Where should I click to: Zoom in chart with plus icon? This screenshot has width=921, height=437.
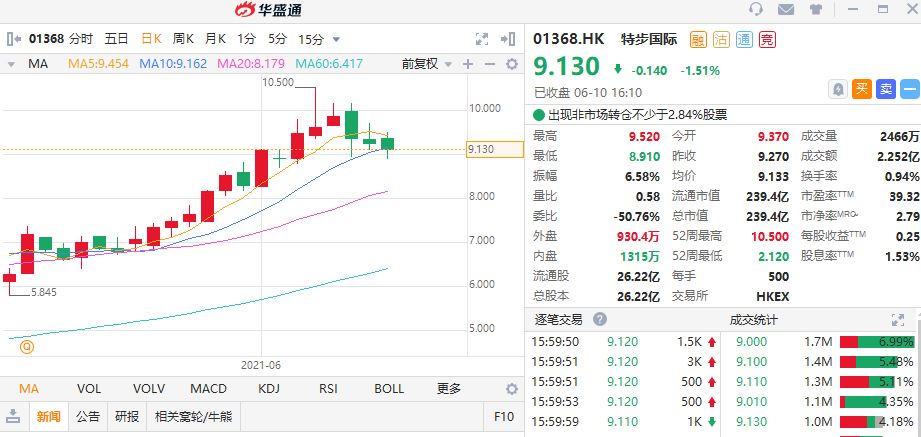(x=468, y=64)
